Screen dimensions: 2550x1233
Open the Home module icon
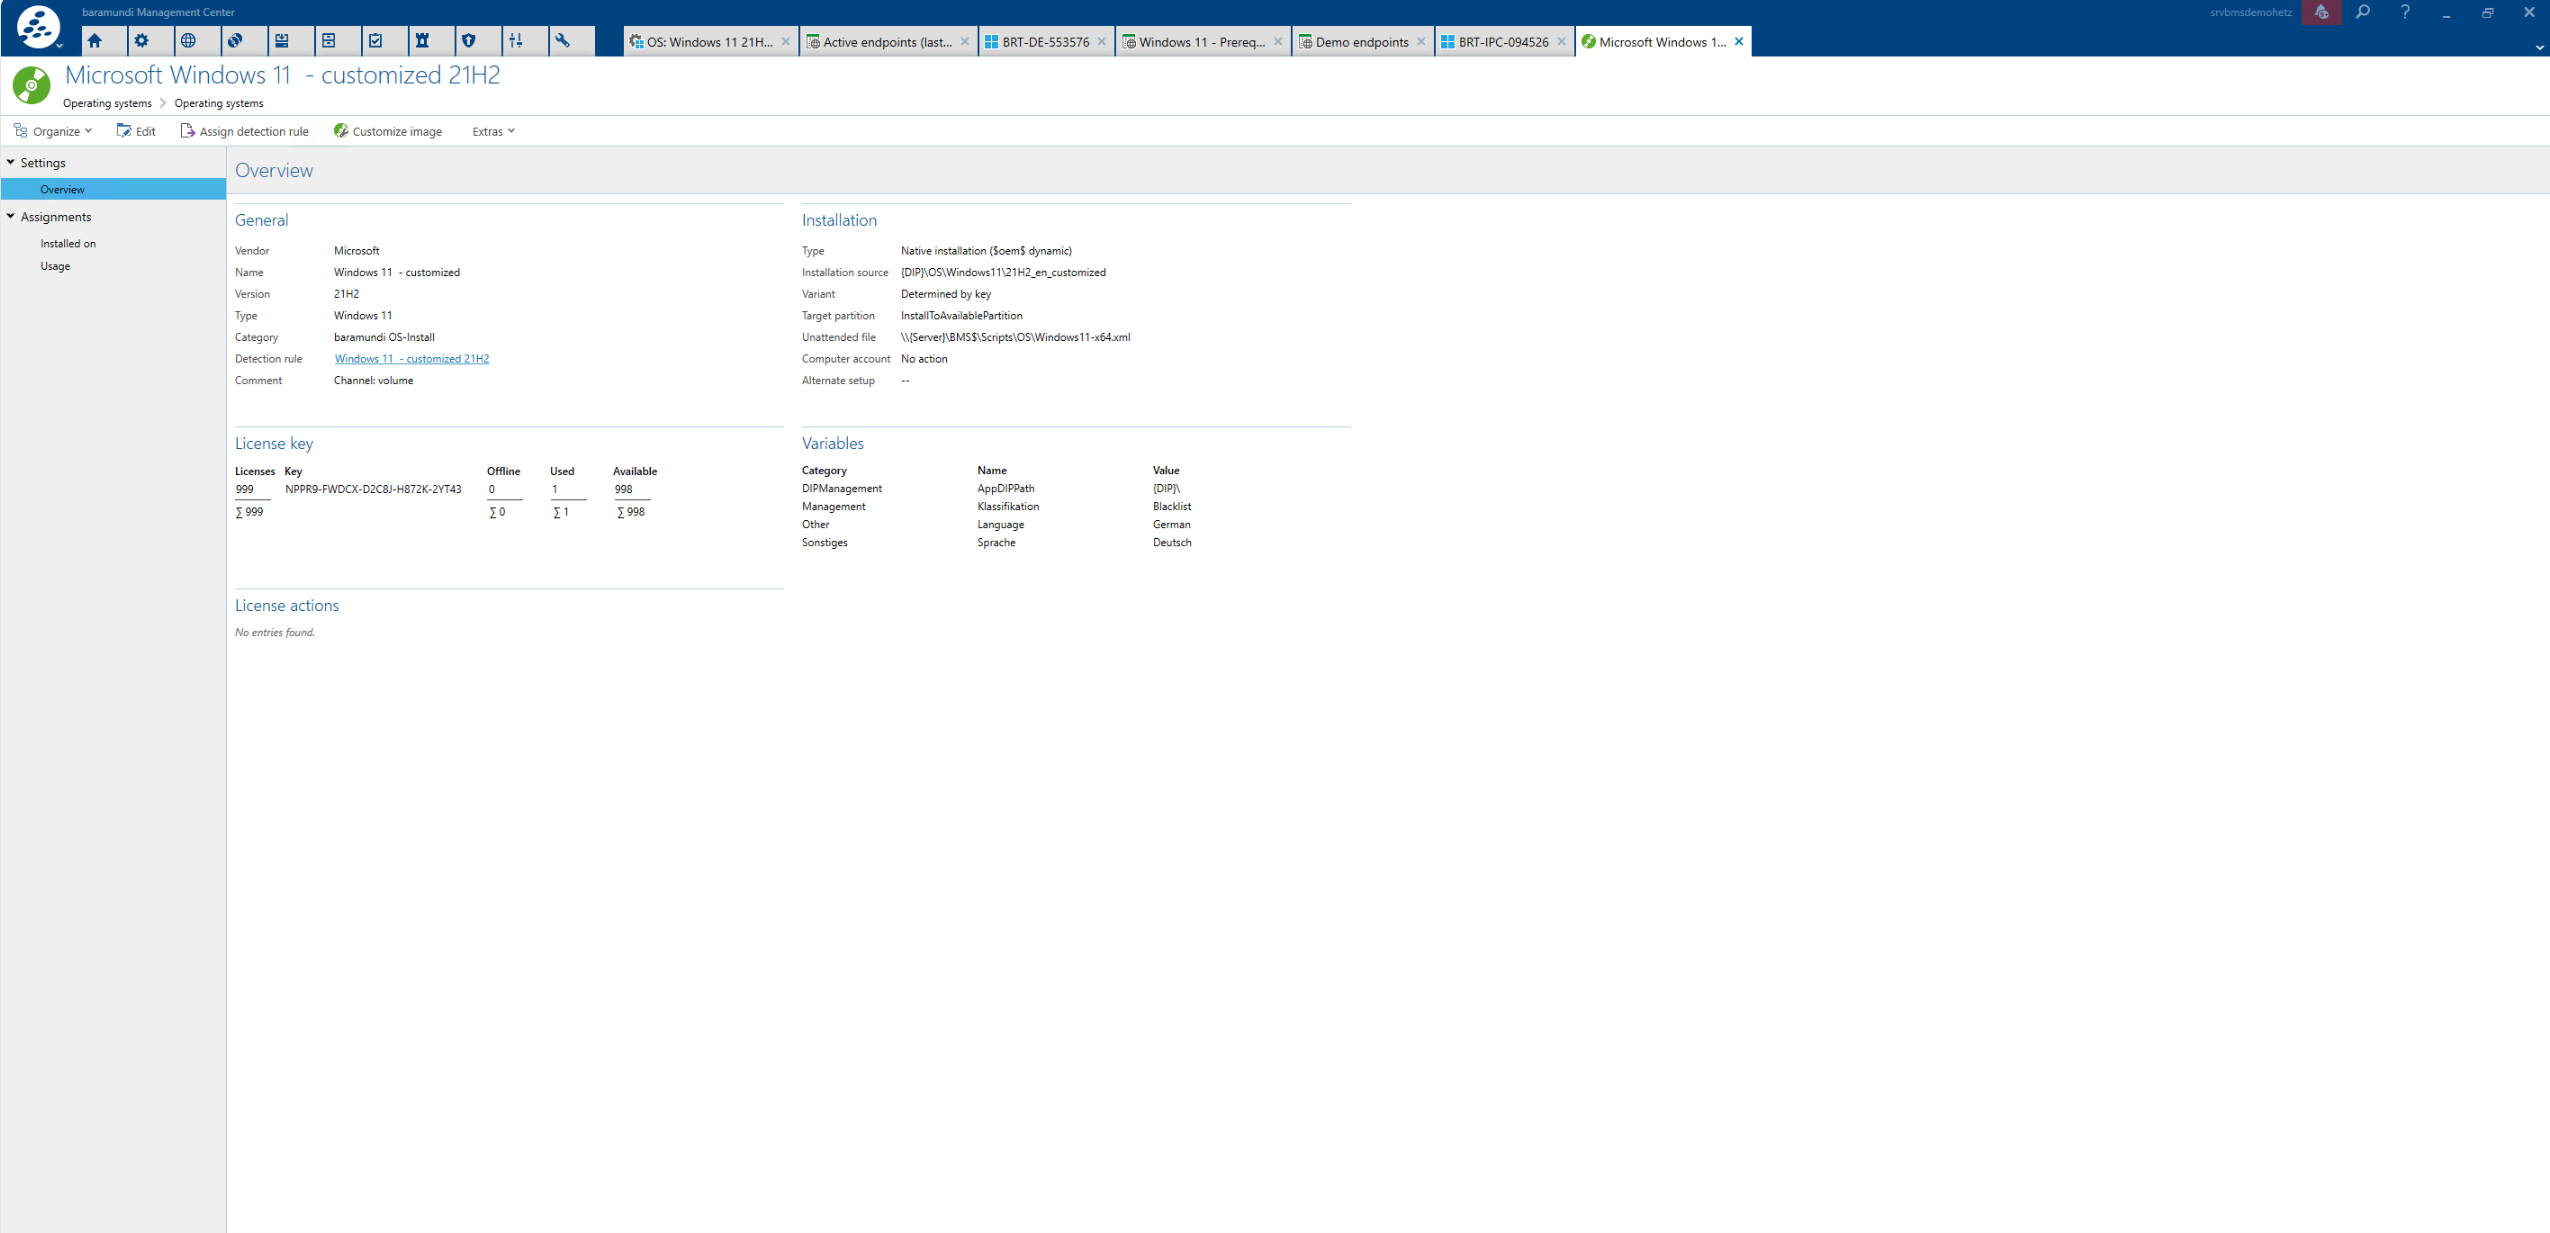coord(95,41)
